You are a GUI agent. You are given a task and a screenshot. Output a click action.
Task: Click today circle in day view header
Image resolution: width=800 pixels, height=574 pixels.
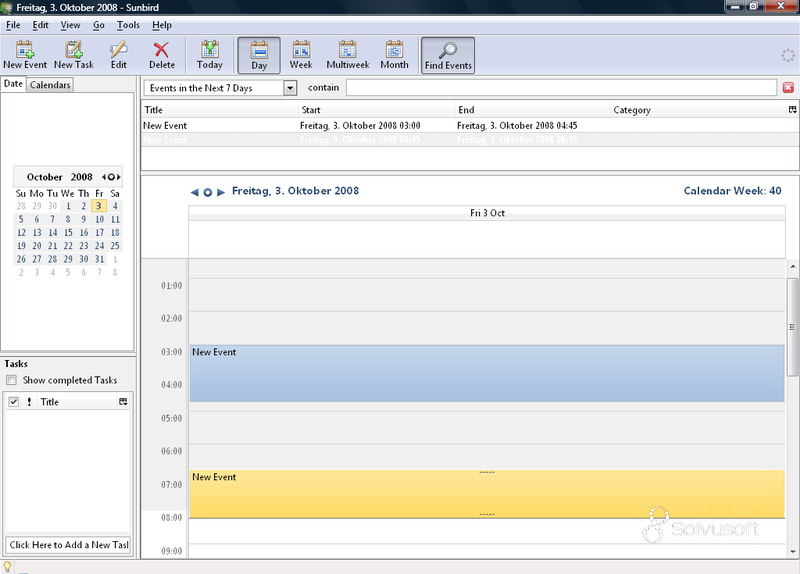pos(208,192)
